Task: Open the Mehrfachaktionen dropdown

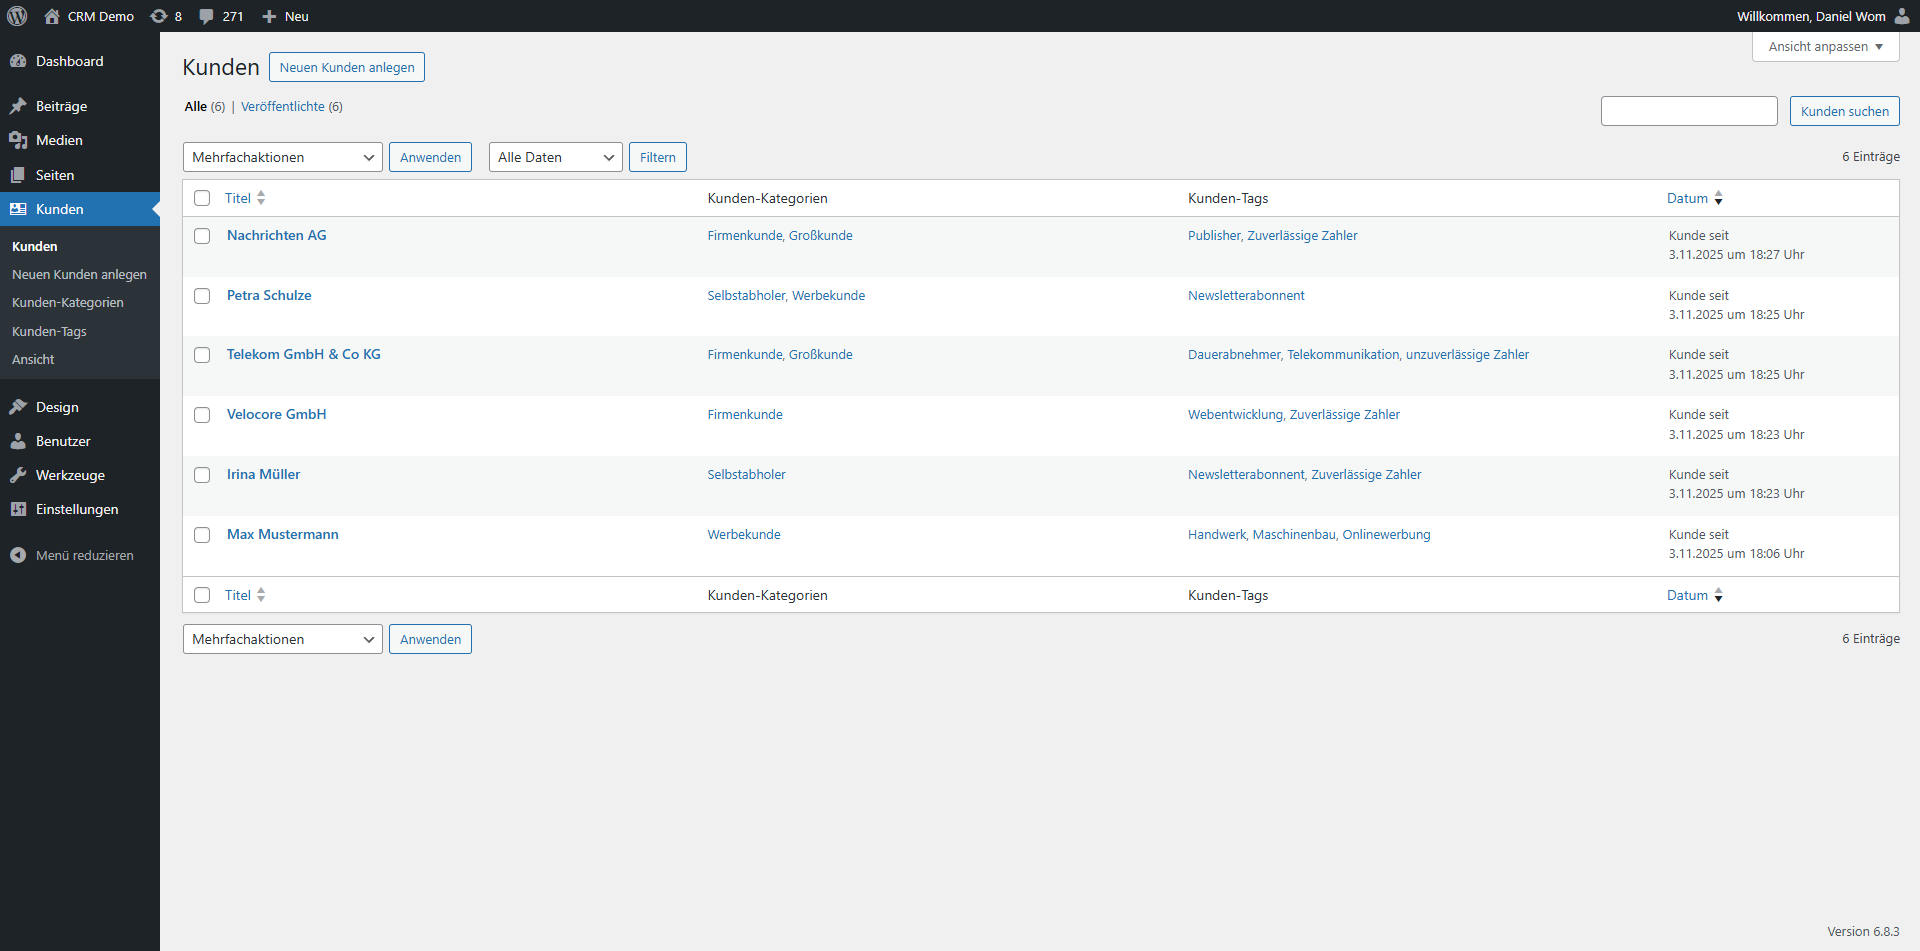Action: click(282, 157)
